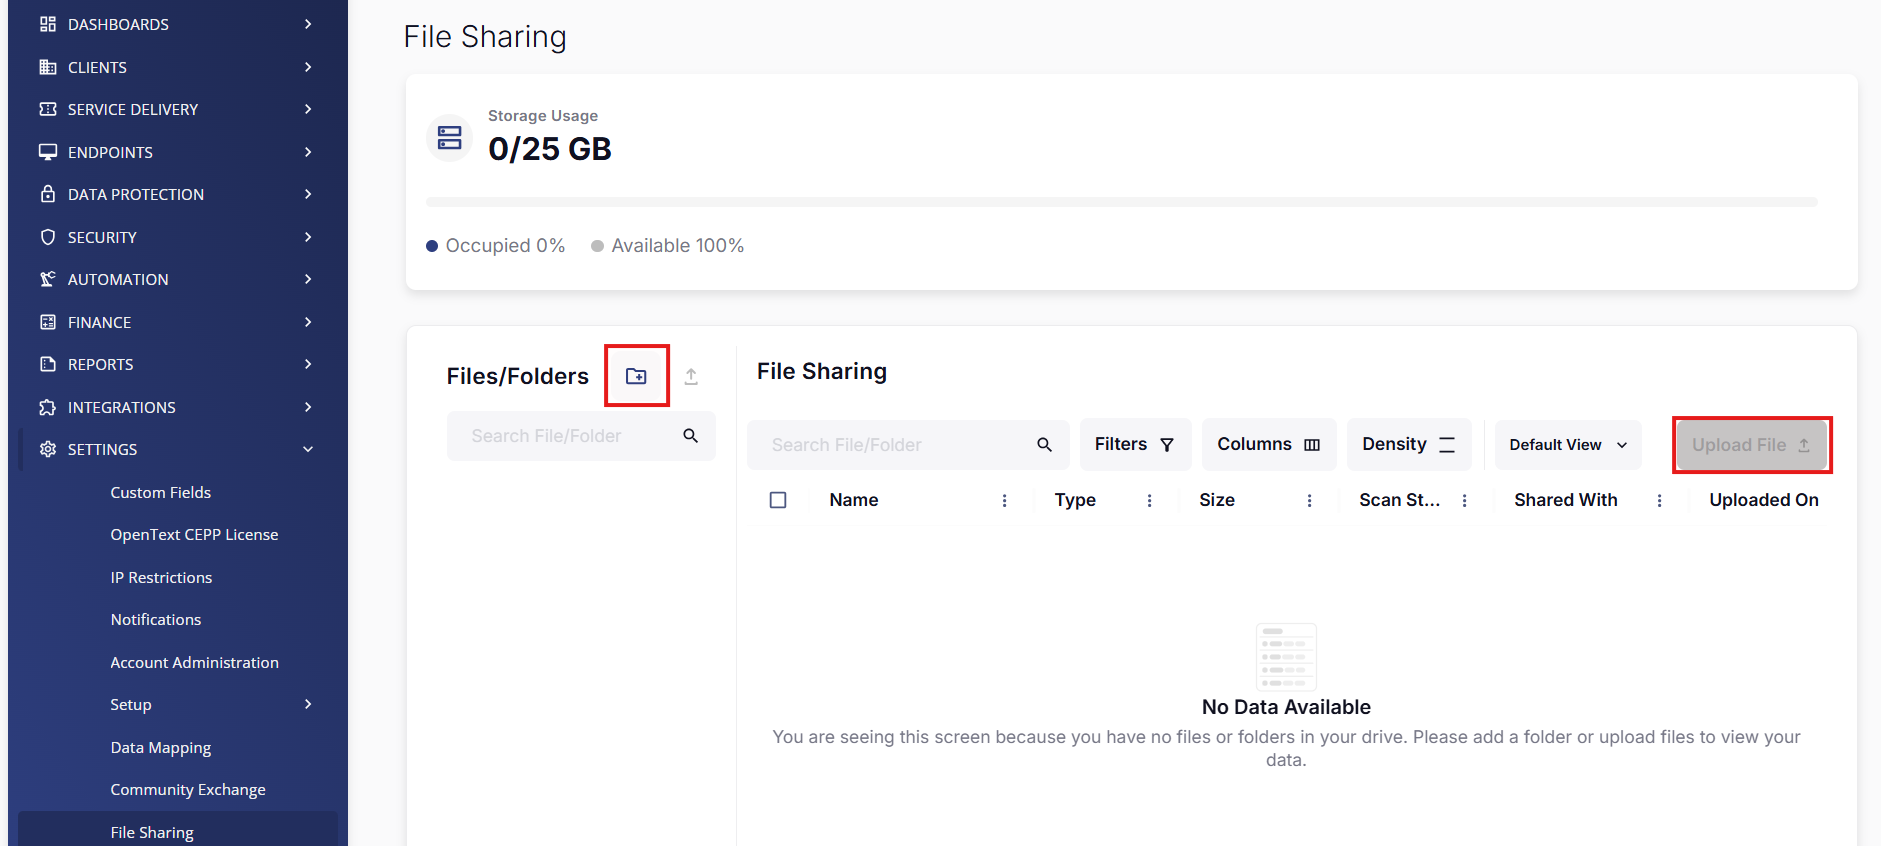Open the Name column options menu

1005,500
